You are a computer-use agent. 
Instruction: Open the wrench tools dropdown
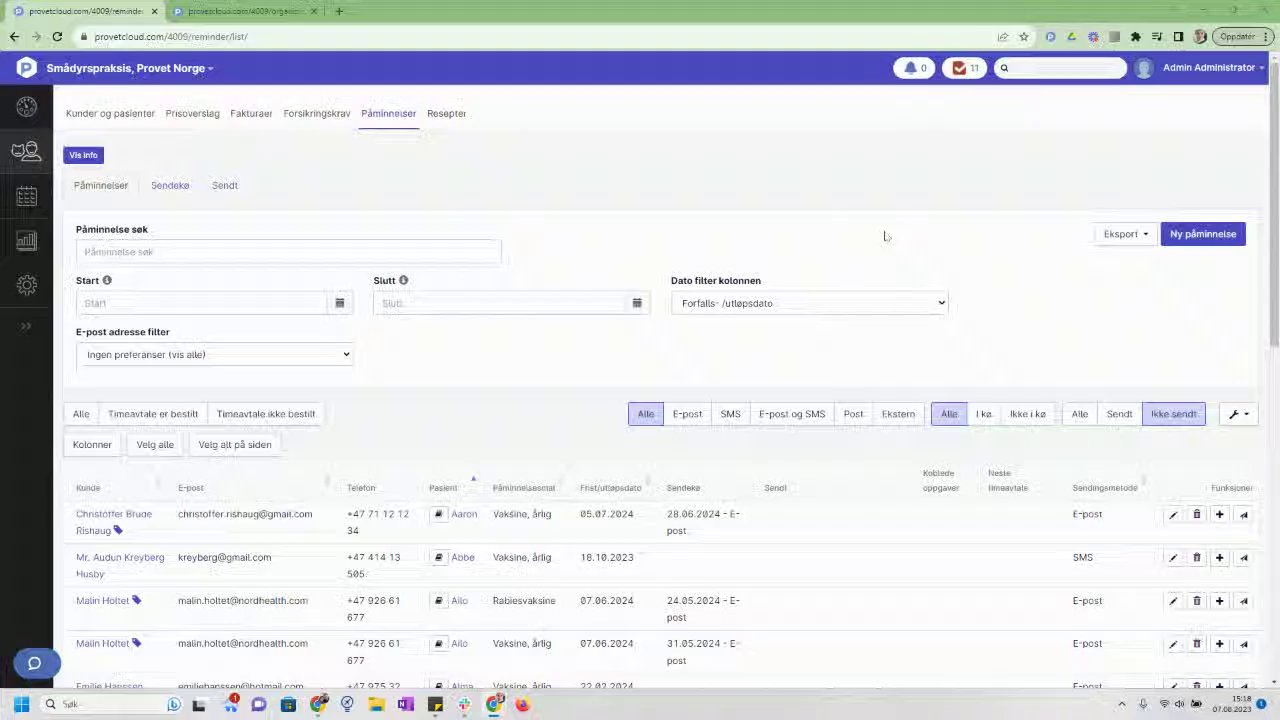click(x=1239, y=414)
